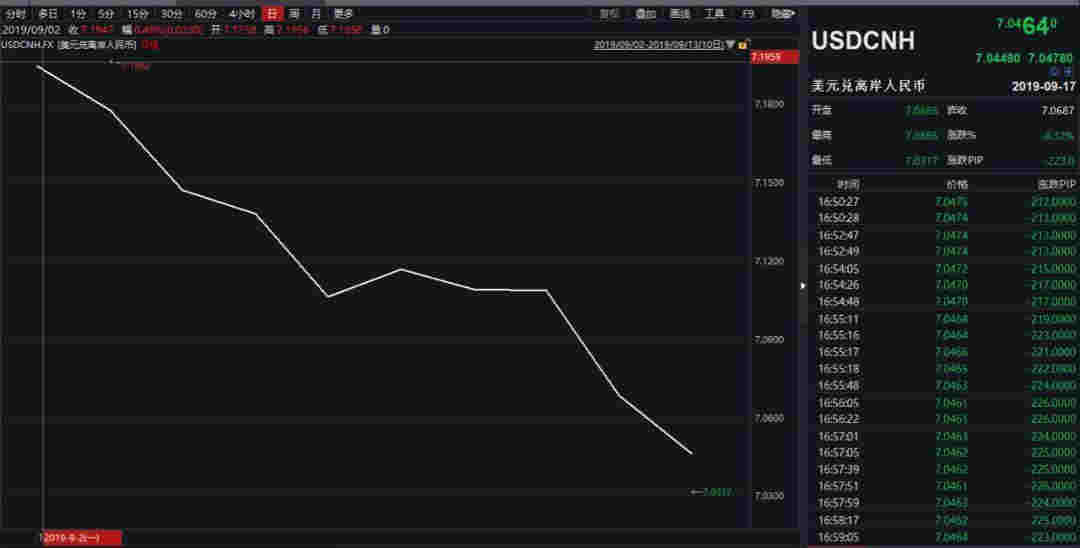Screen dimensions: 1080x548
Task: Click the lock icon beside date range
Action: click(742, 45)
